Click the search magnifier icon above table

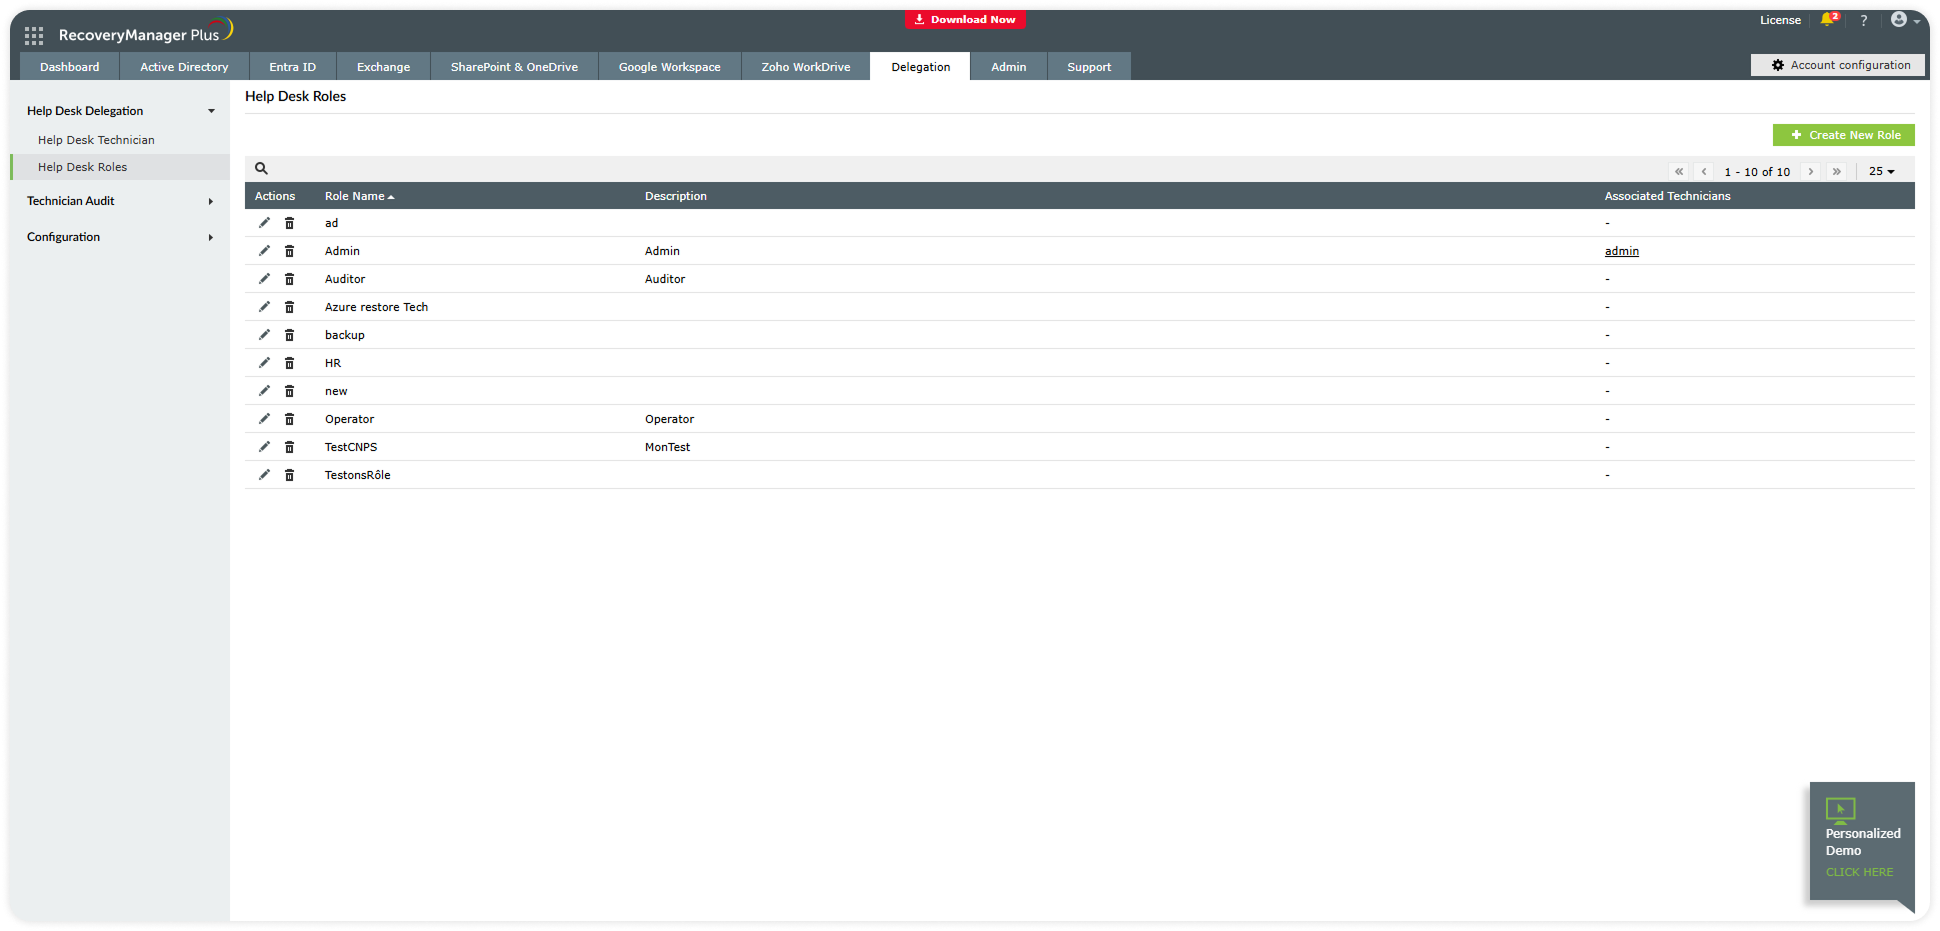point(261,169)
